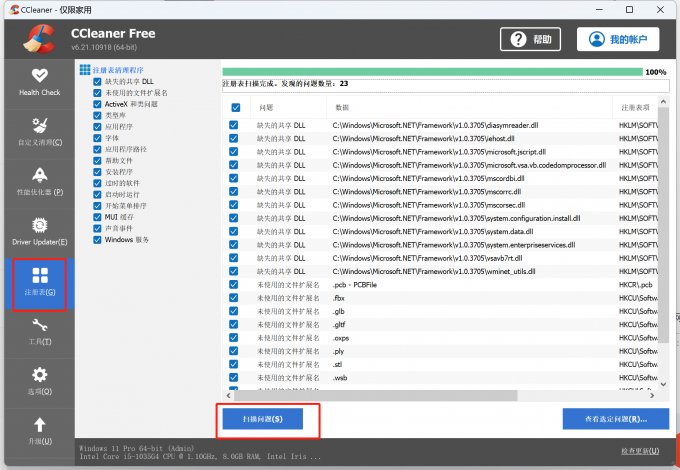
Task: Open 选项(O) options section
Action: pos(39,382)
